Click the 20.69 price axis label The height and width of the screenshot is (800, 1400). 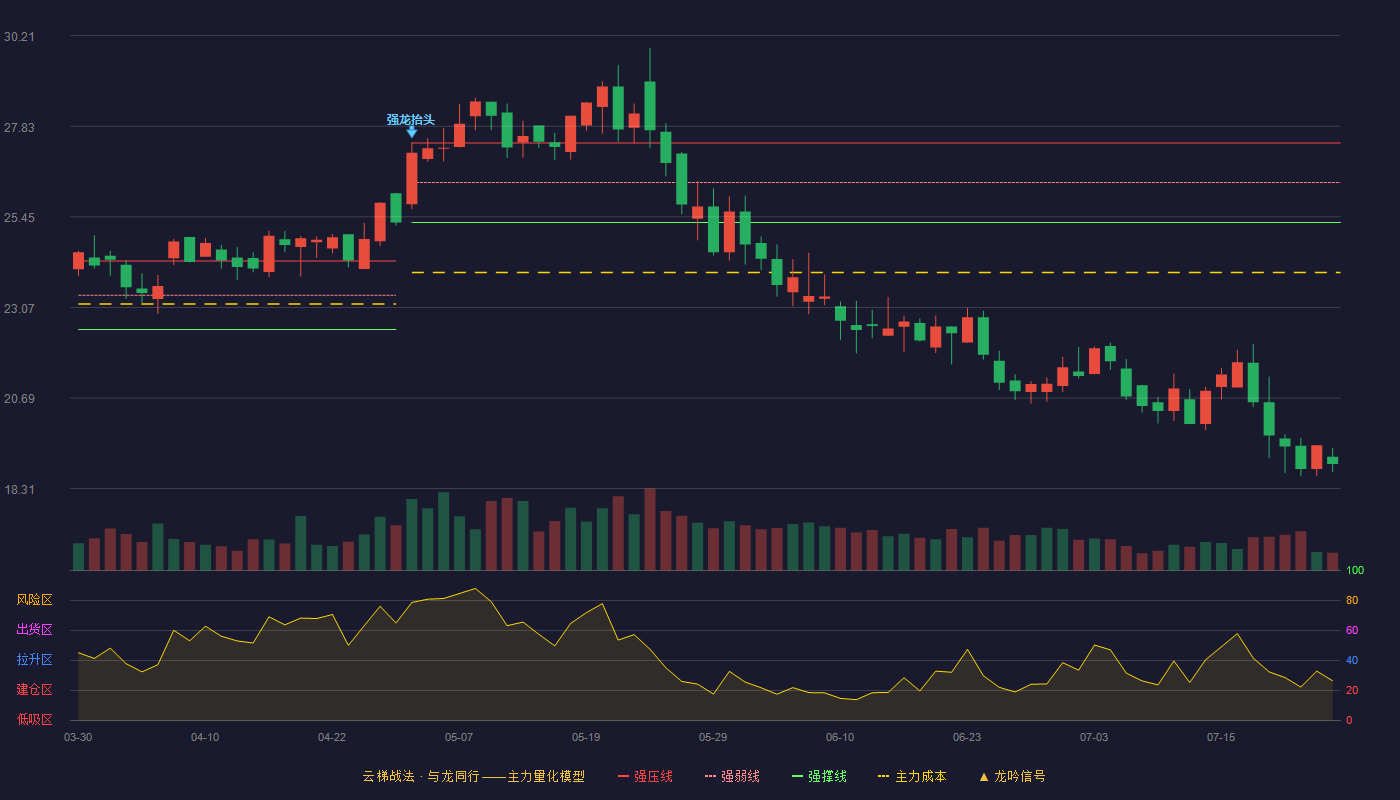click(x=19, y=399)
